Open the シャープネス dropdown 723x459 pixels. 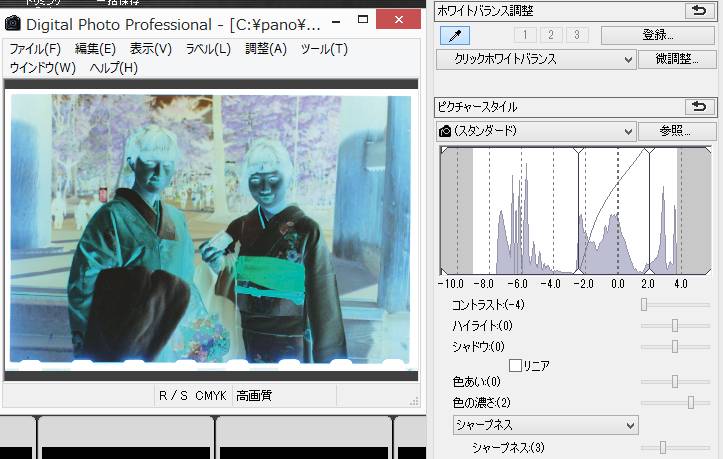tap(545, 425)
